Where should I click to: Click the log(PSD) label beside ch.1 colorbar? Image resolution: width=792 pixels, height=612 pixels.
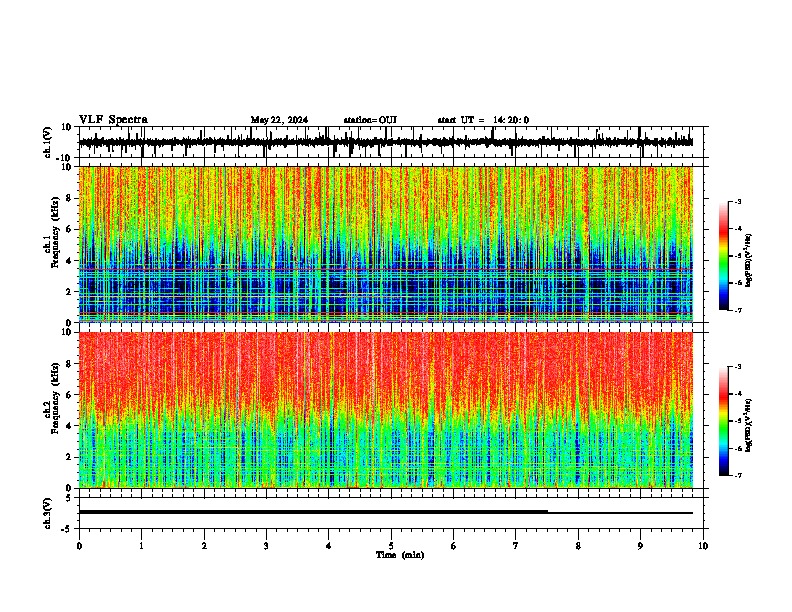tap(749, 261)
